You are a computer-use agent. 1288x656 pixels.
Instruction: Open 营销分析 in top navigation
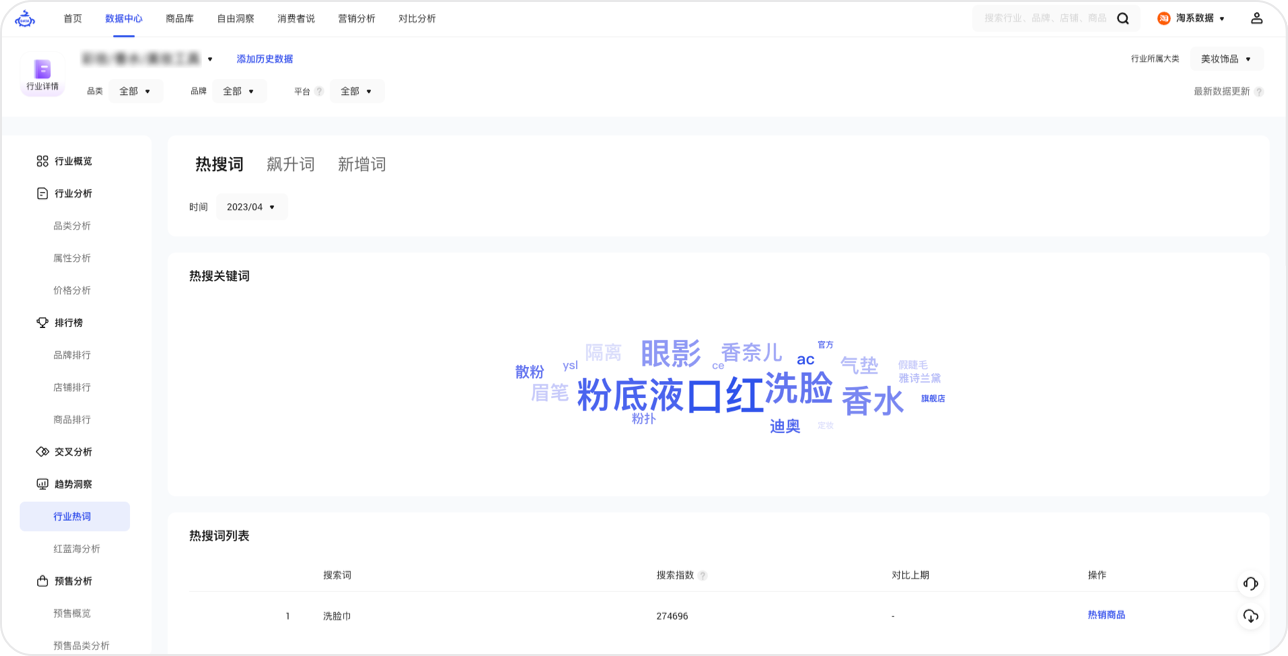357,19
